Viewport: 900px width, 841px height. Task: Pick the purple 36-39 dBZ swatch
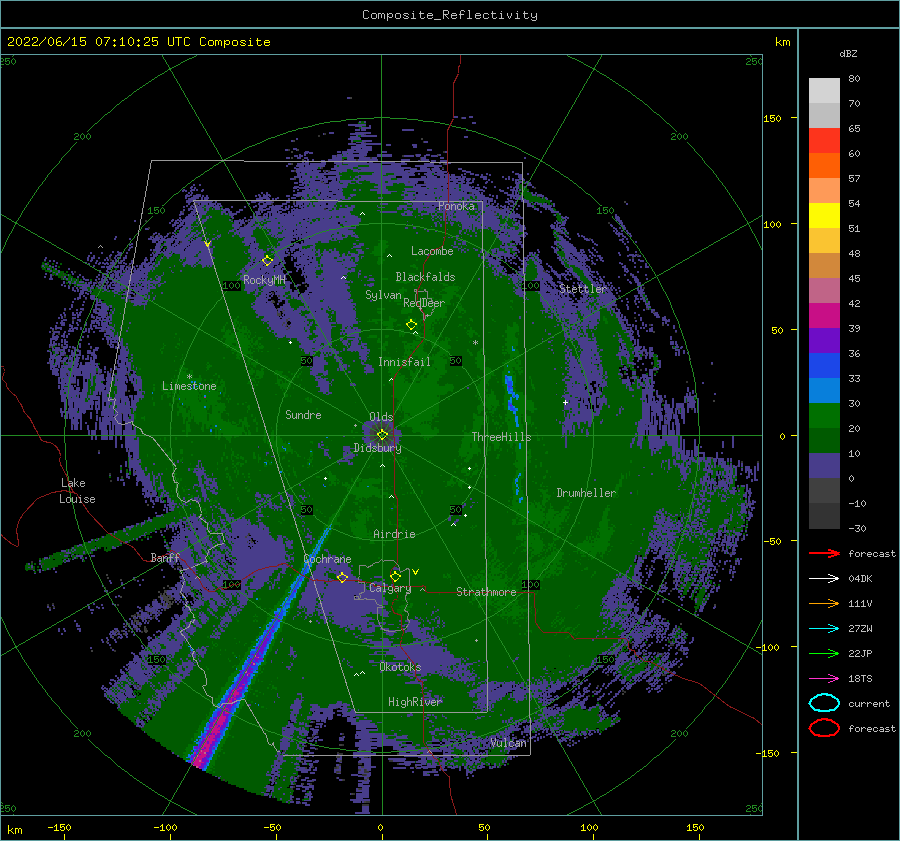click(824, 340)
